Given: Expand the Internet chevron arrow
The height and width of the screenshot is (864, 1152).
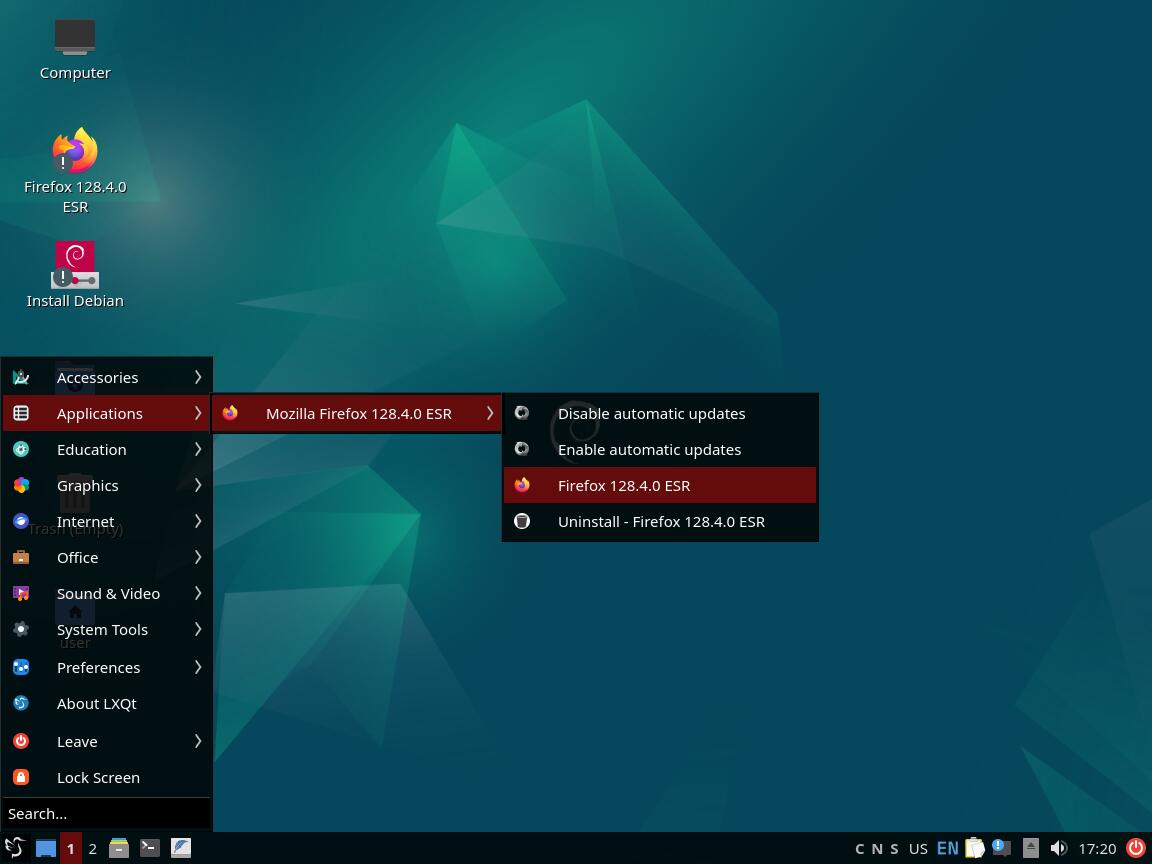Looking at the screenshot, I should 198,521.
